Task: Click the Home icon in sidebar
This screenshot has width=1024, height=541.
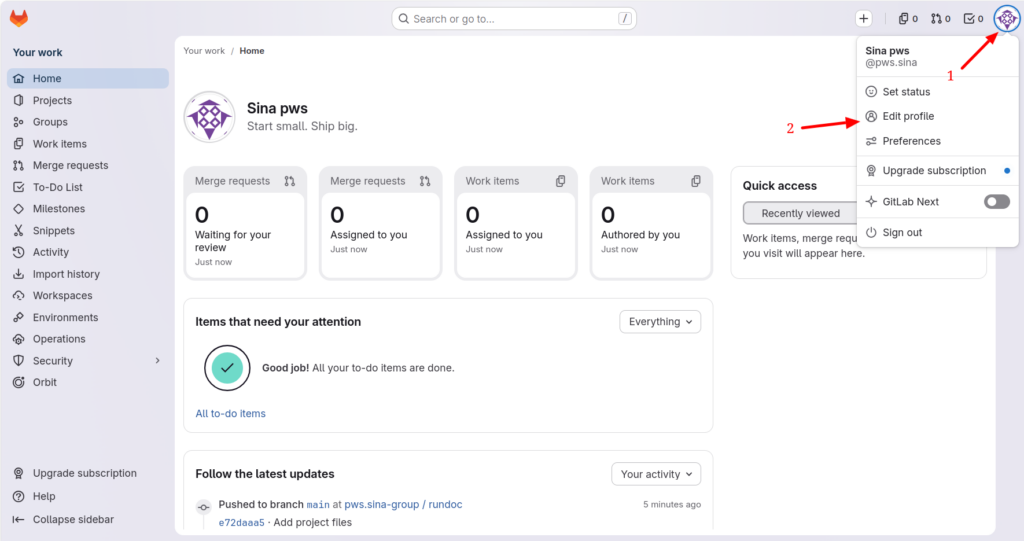Action: (x=19, y=78)
